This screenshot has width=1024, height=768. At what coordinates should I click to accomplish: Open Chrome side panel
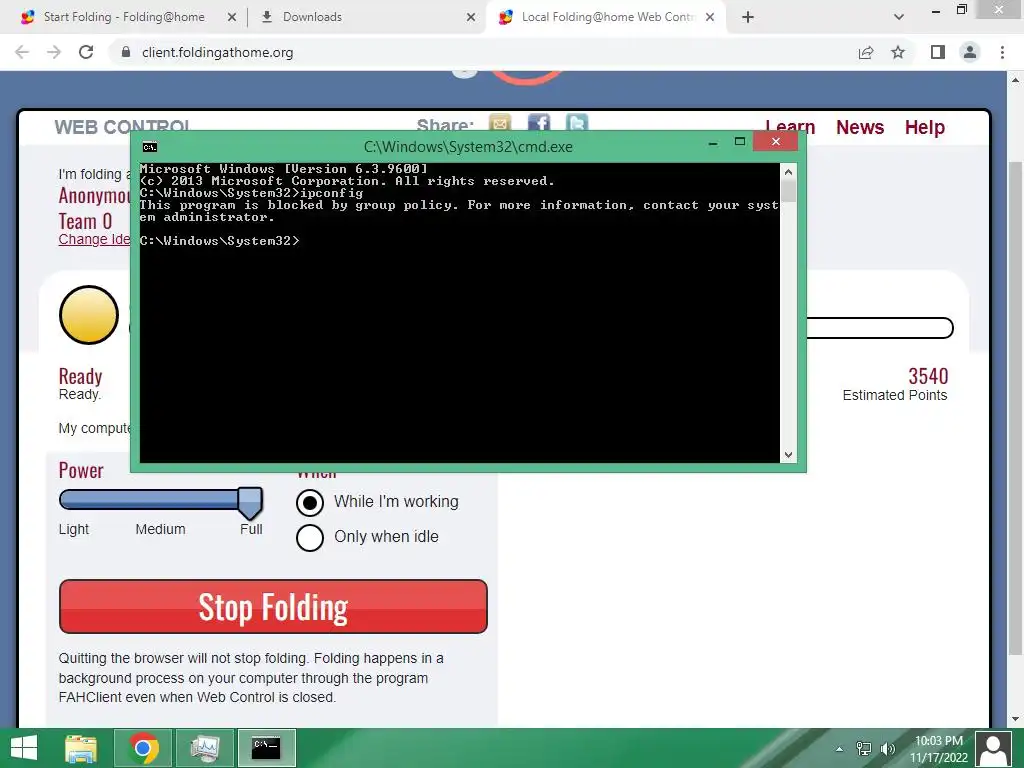click(x=938, y=52)
